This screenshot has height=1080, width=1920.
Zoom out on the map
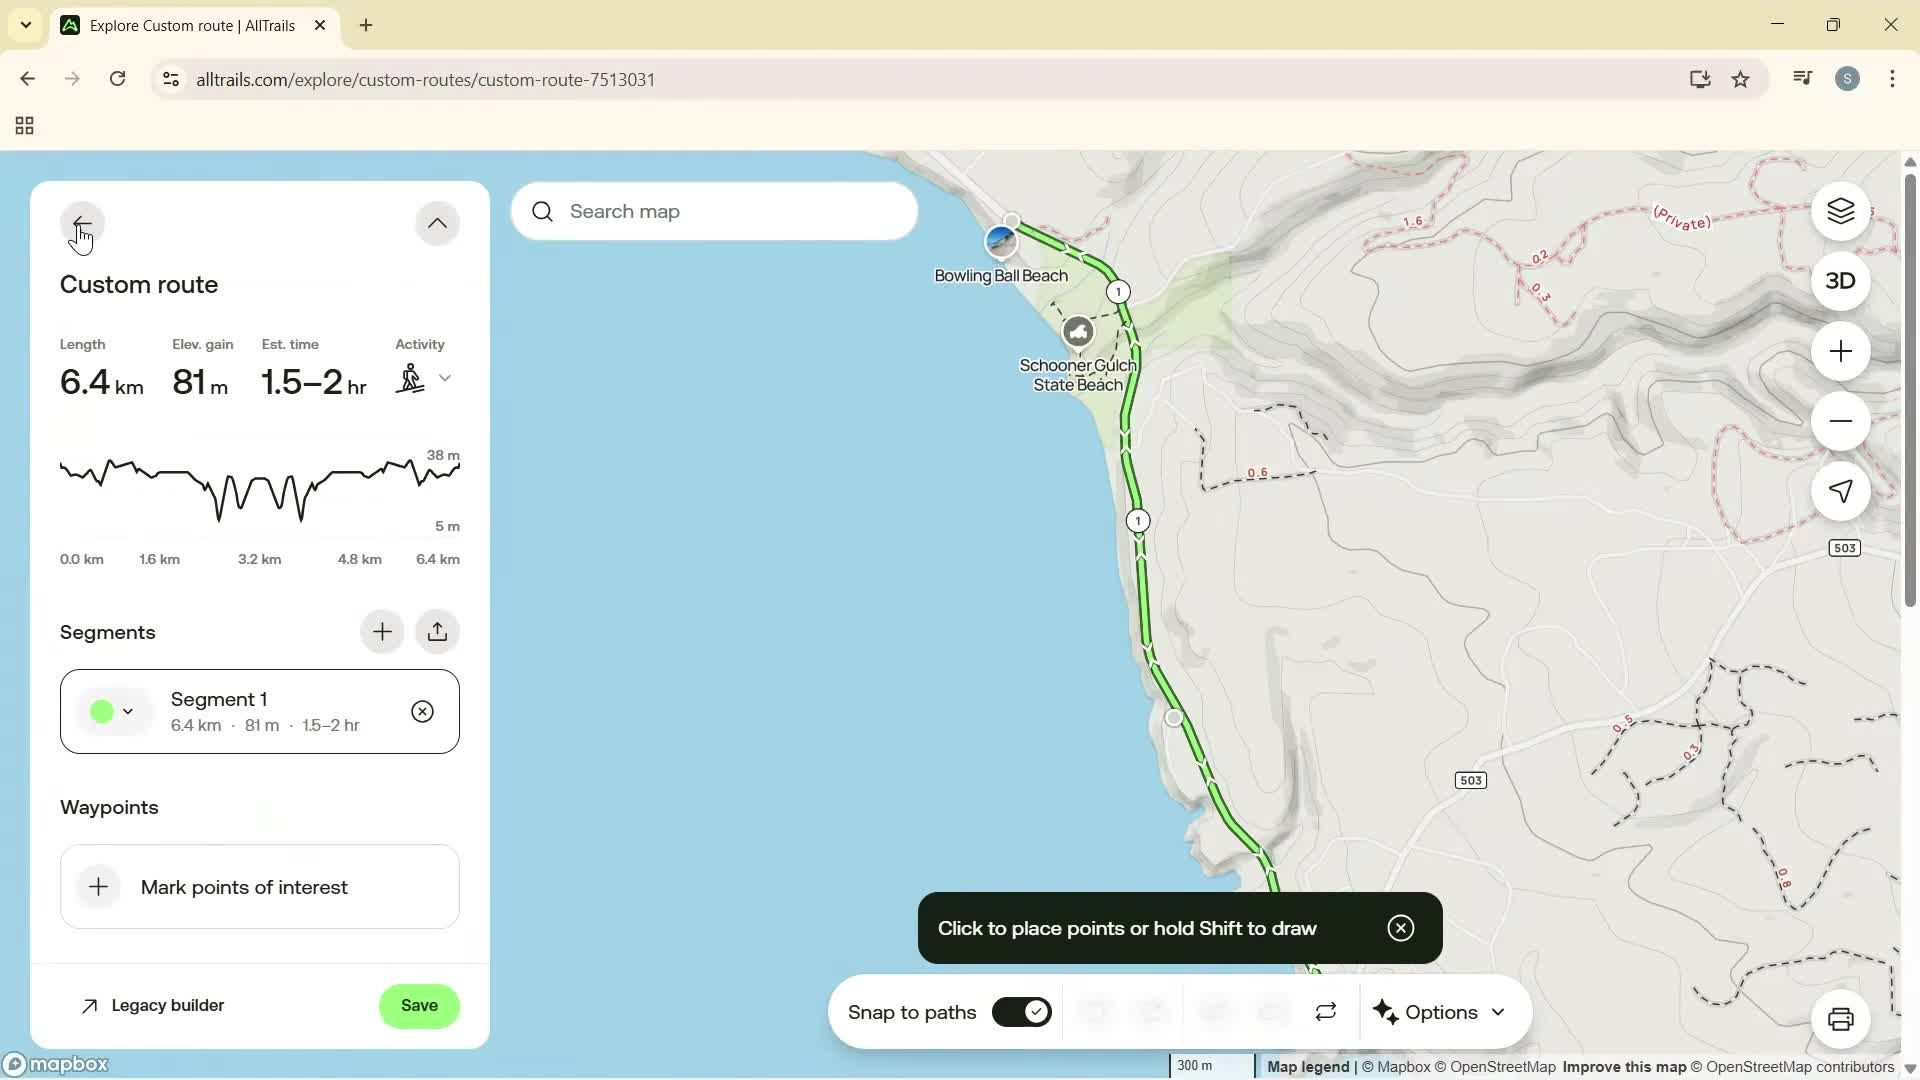point(1840,421)
